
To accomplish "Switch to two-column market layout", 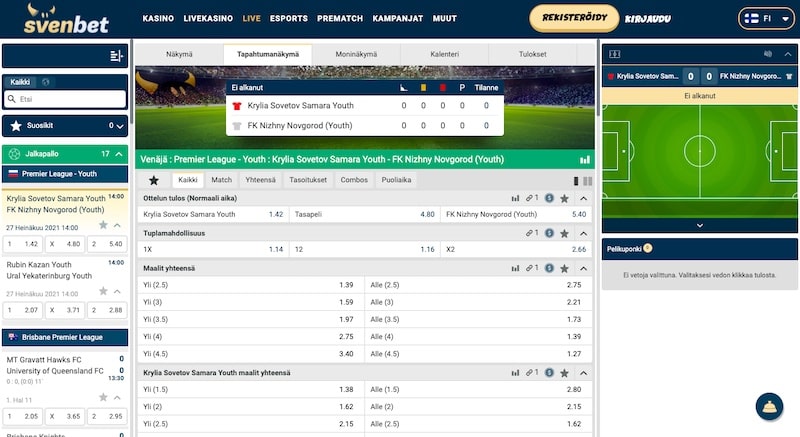I will pyautogui.click(x=588, y=181).
